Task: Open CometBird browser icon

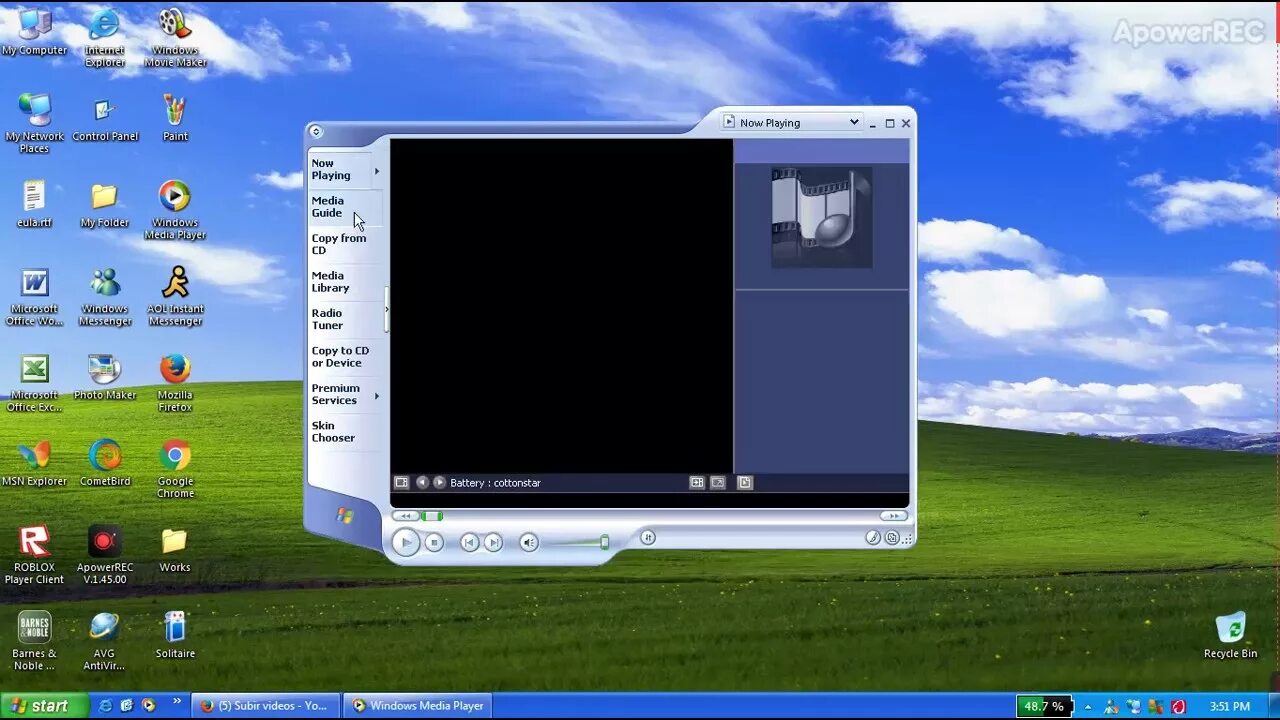Action: tap(105, 463)
